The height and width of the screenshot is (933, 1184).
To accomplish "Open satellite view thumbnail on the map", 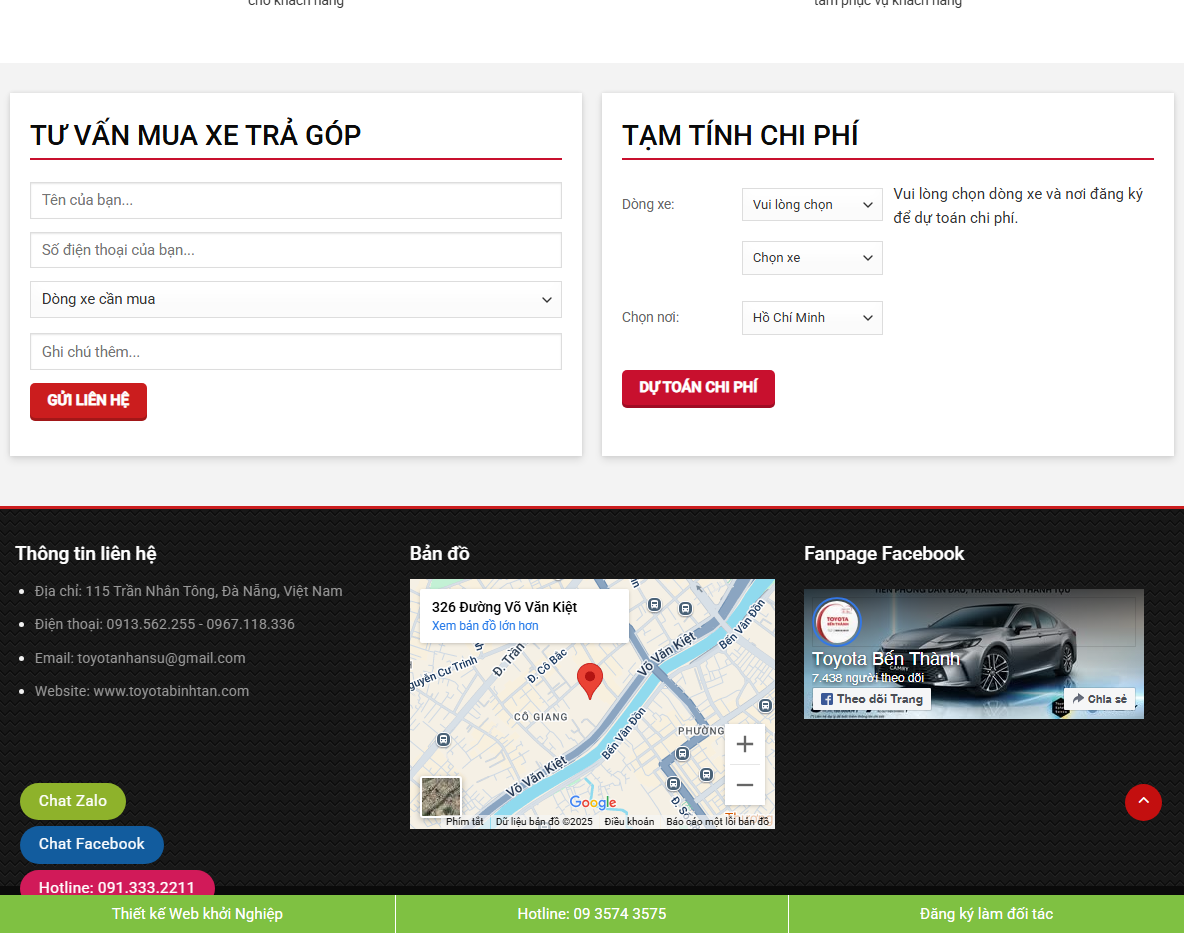I will 440,797.
